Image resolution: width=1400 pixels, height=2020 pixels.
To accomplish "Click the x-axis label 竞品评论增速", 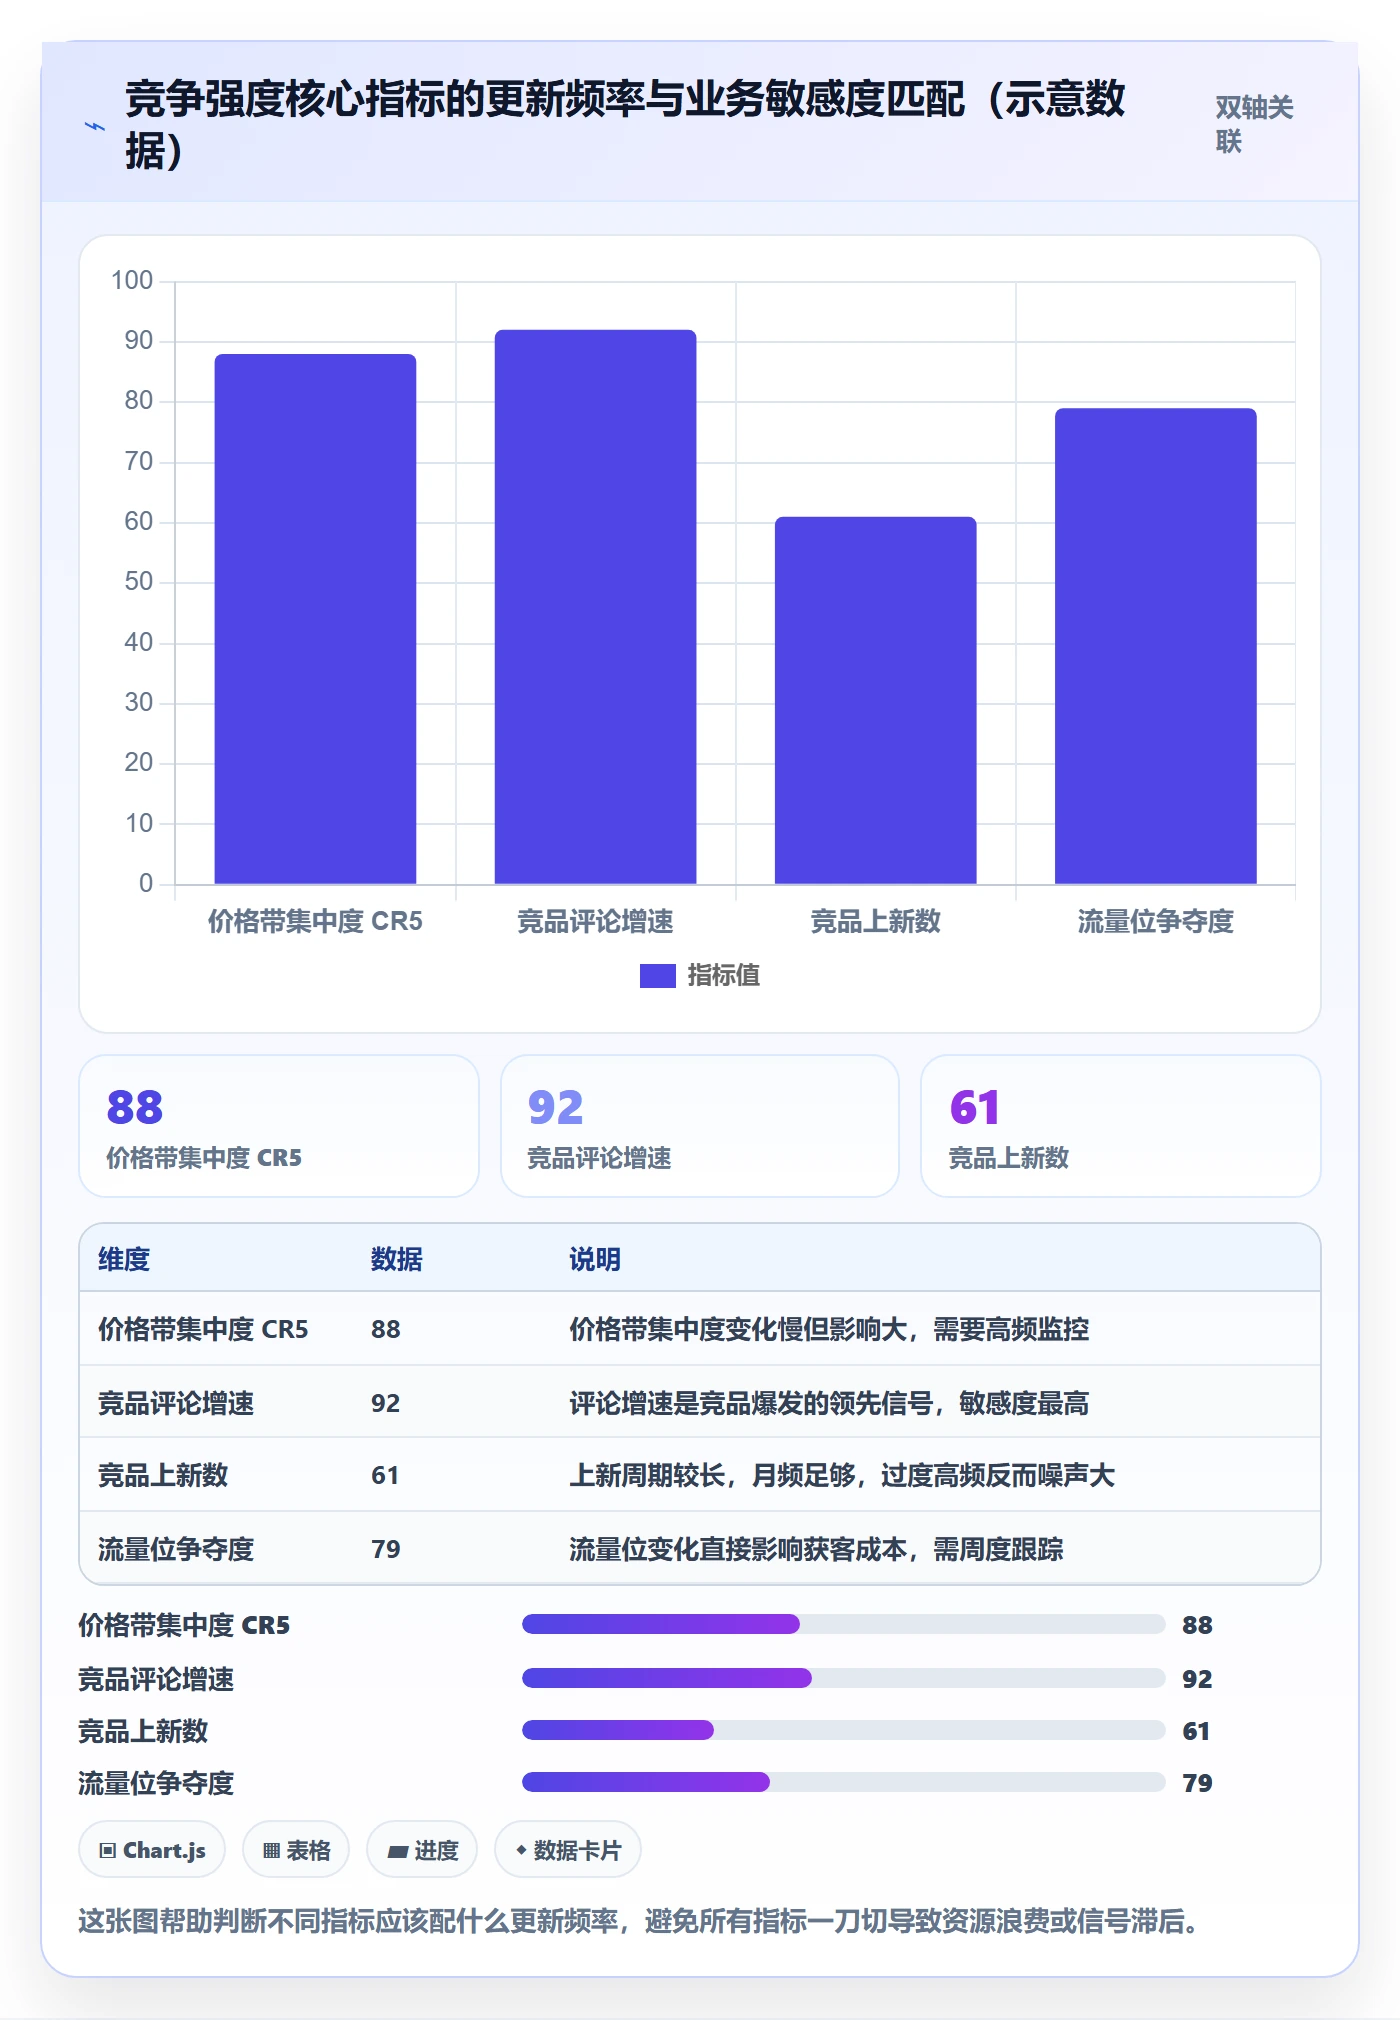I will click(x=595, y=921).
